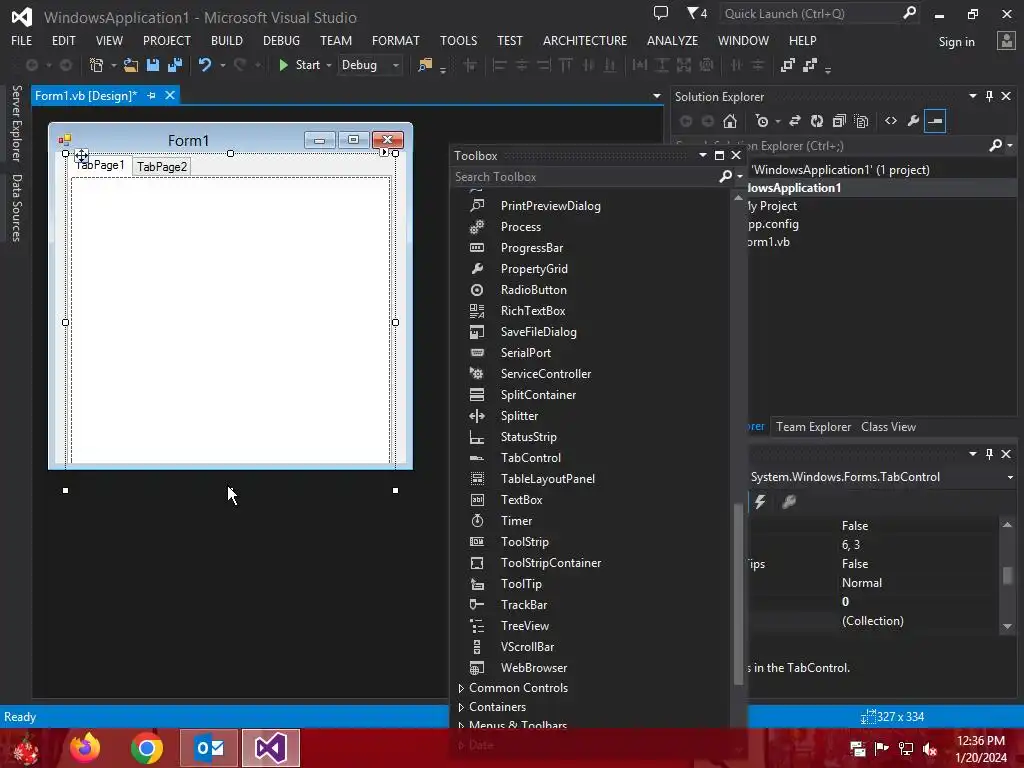Click the Save All toolbar icon
Image resolution: width=1024 pixels, height=768 pixels.
pos(175,65)
